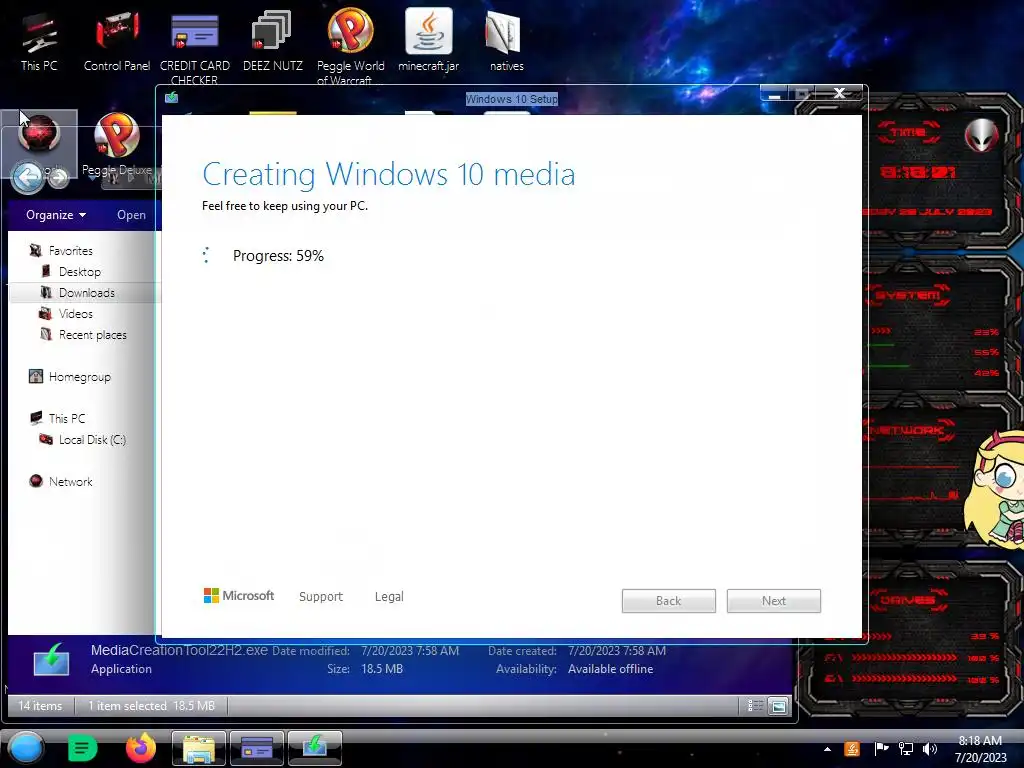
Task: Select Downloads in navigation pane
Action: tap(86, 293)
